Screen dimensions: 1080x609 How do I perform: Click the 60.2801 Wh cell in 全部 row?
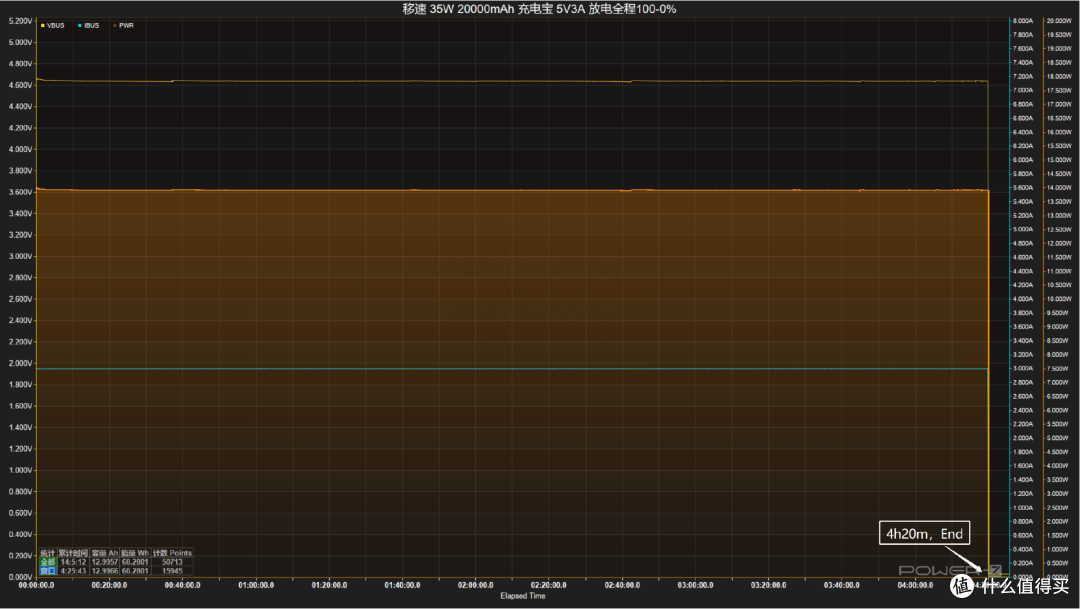[x=135, y=562]
